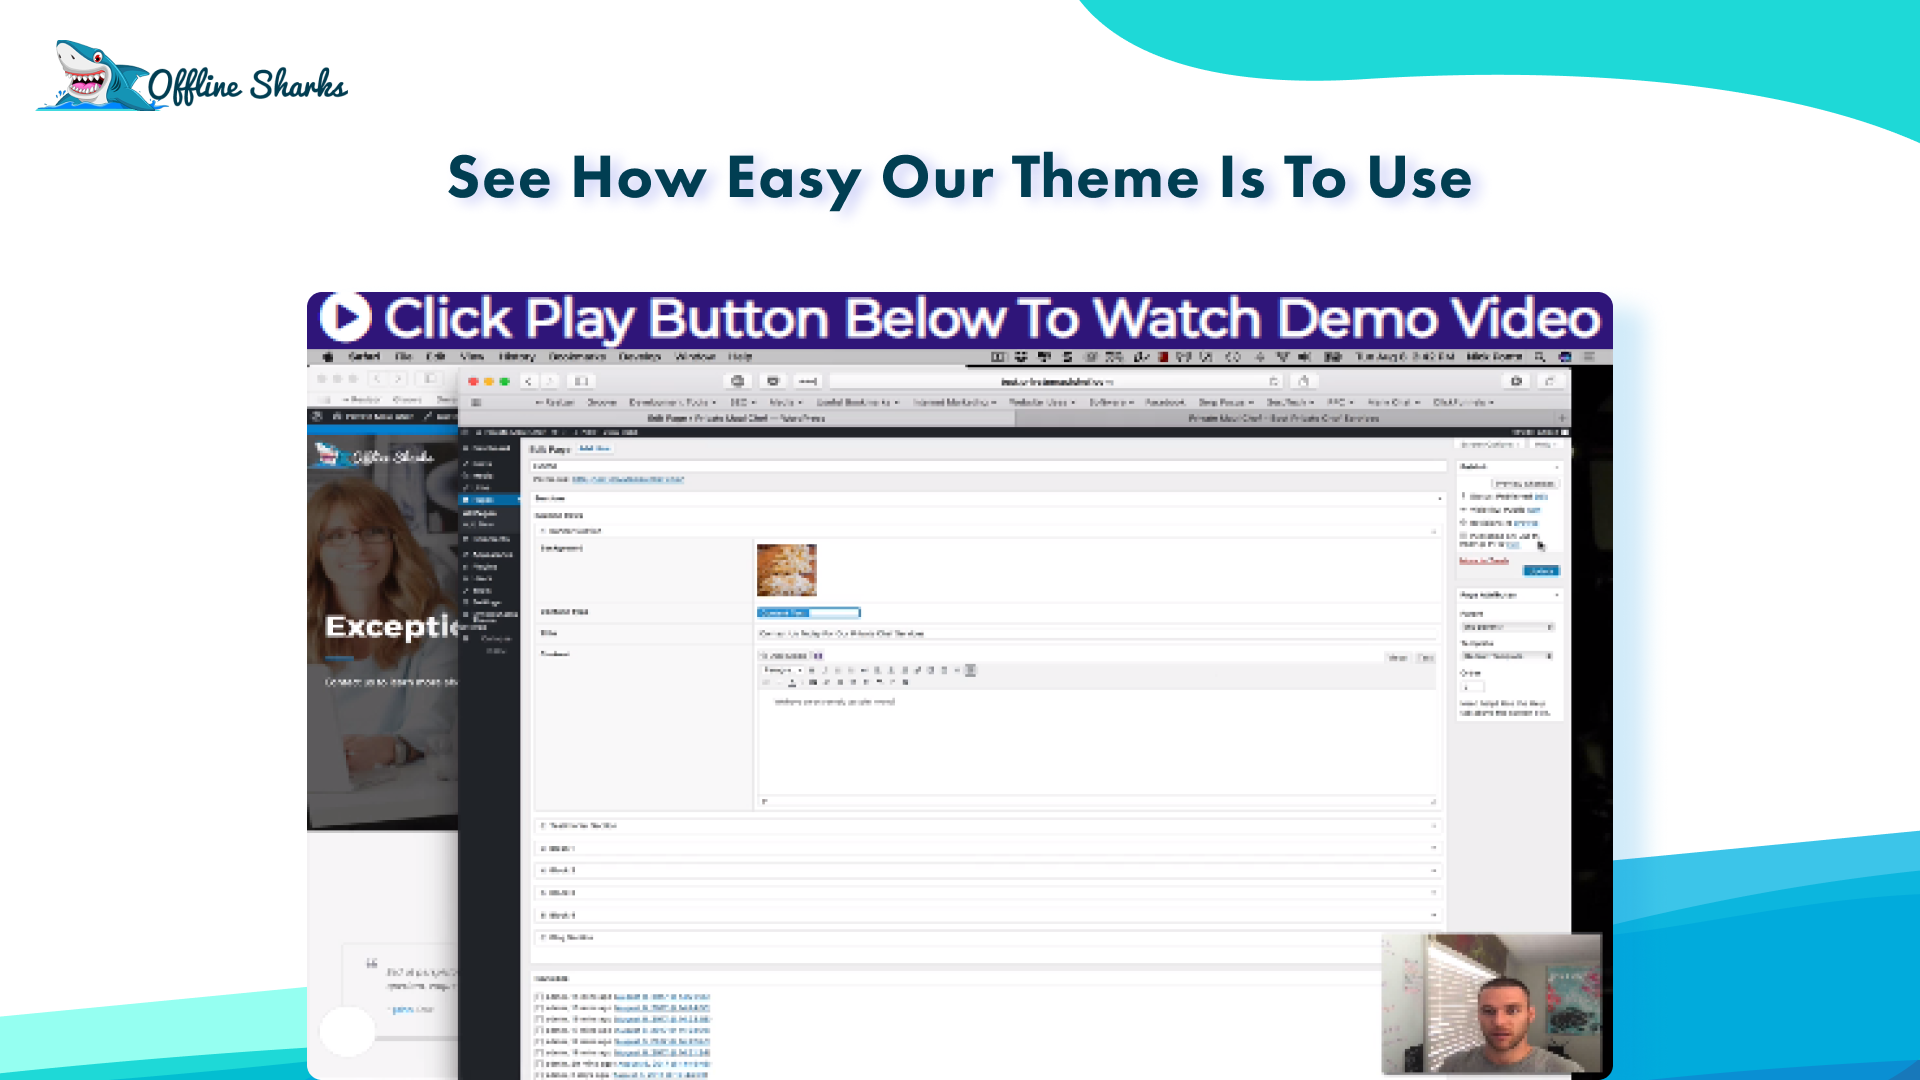Image resolution: width=1920 pixels, height=1080 pixels.
Task: Open the ClickFunnels bookmarks dropdown
Action: pos(1463,402)
